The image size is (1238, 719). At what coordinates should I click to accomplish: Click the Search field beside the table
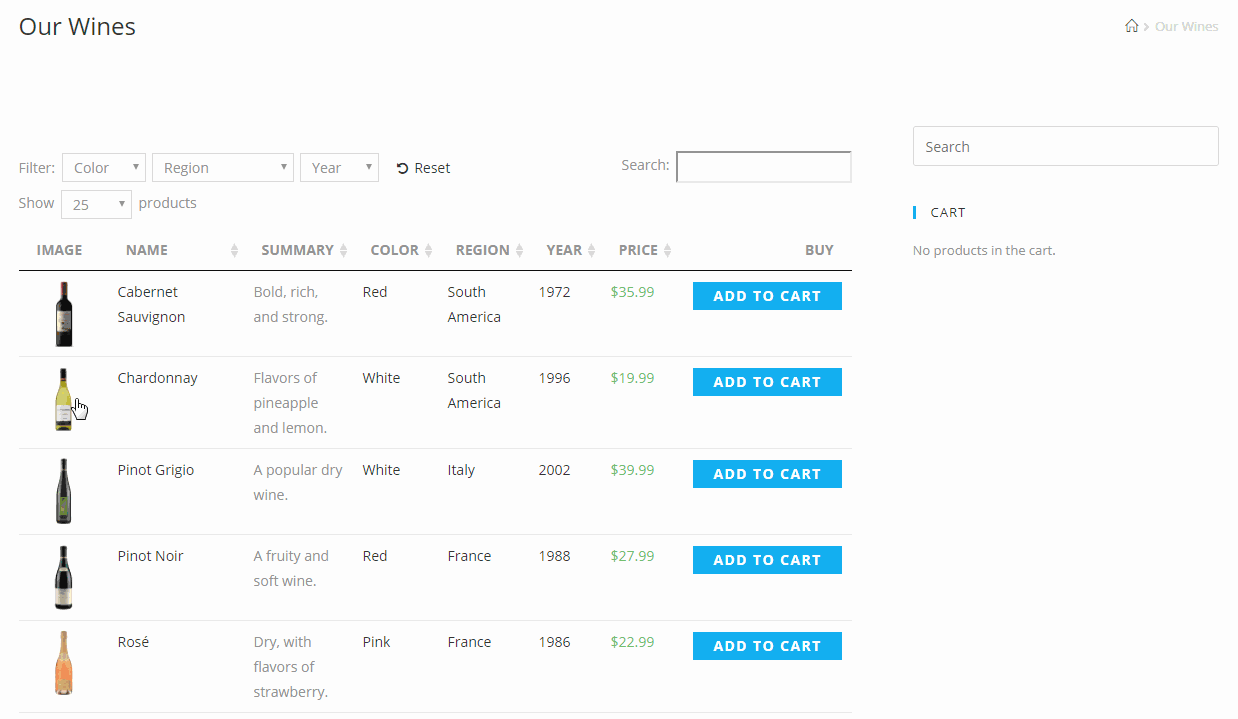point(763,166)
